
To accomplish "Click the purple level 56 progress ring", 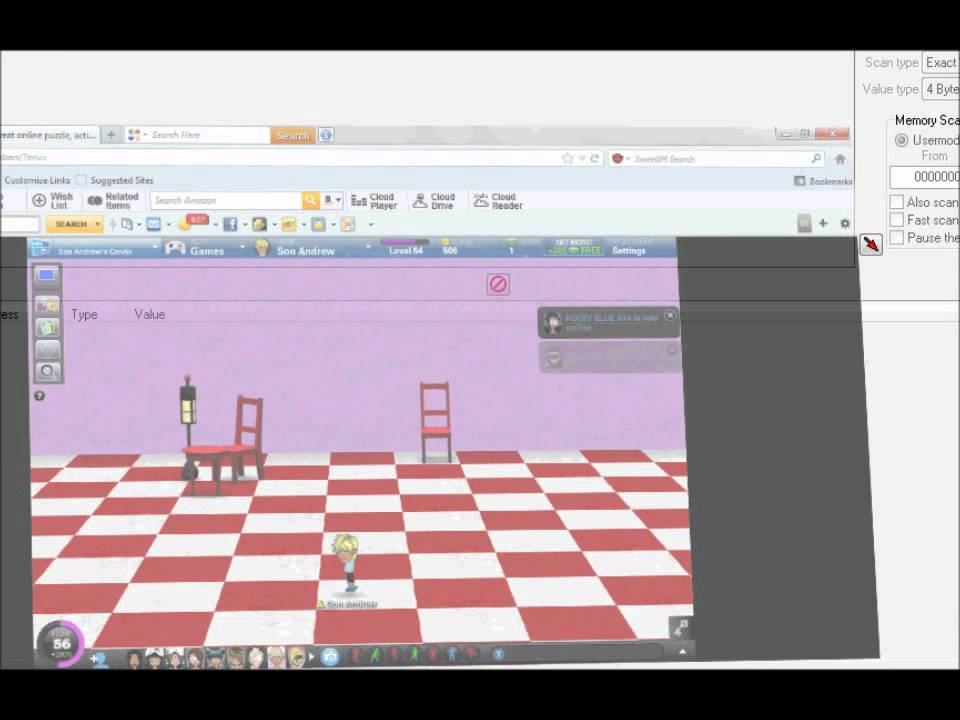I will pos(61,643).
